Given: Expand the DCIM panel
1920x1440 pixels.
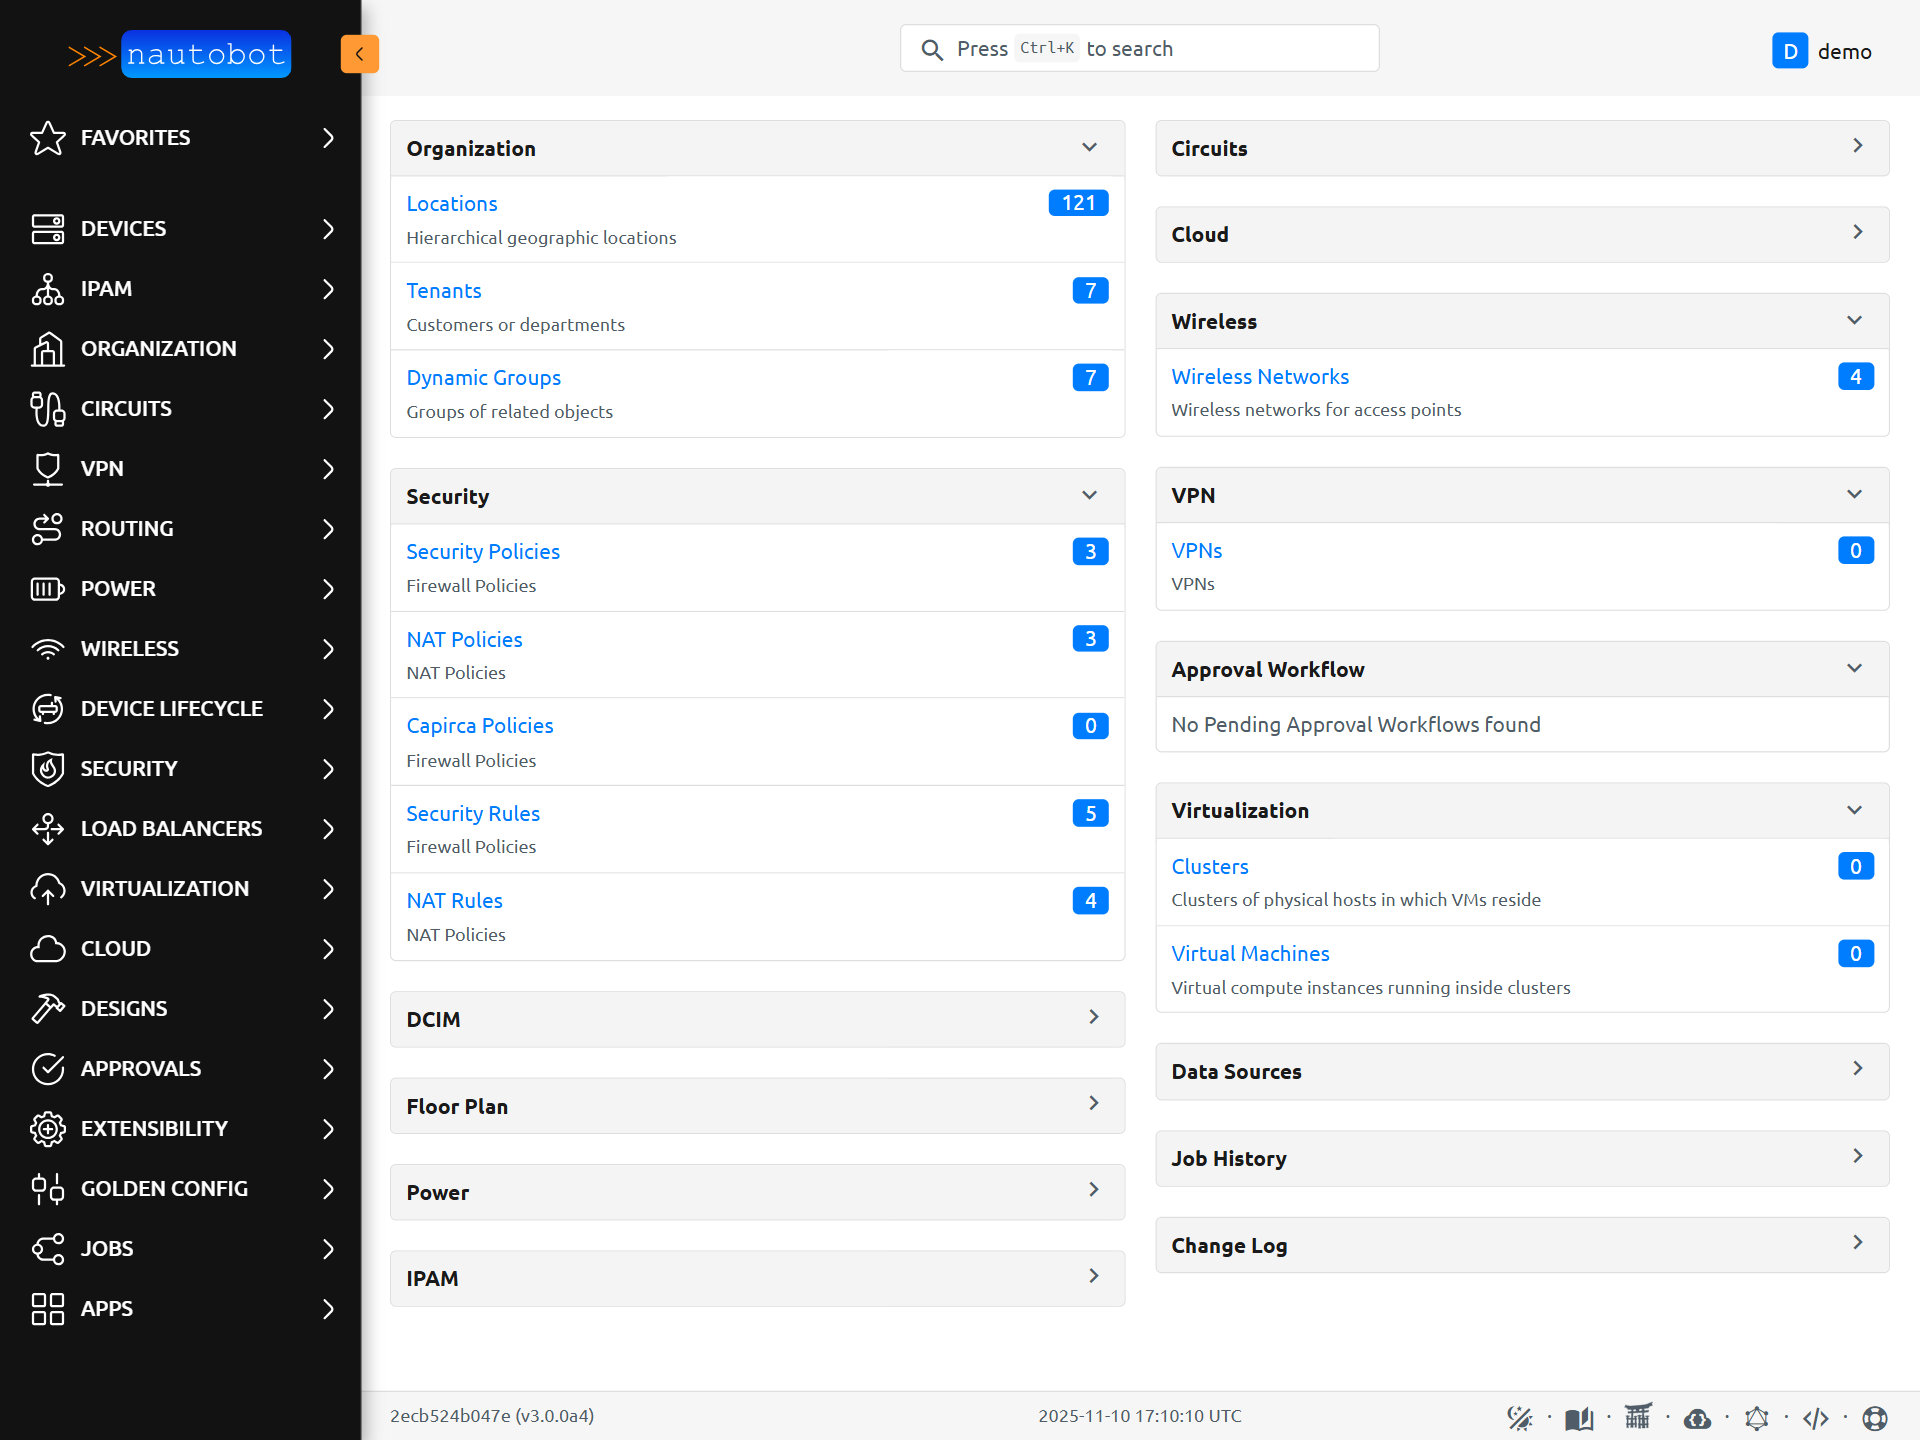Looking at the screenshot, I should (x=1093, y=1018).
